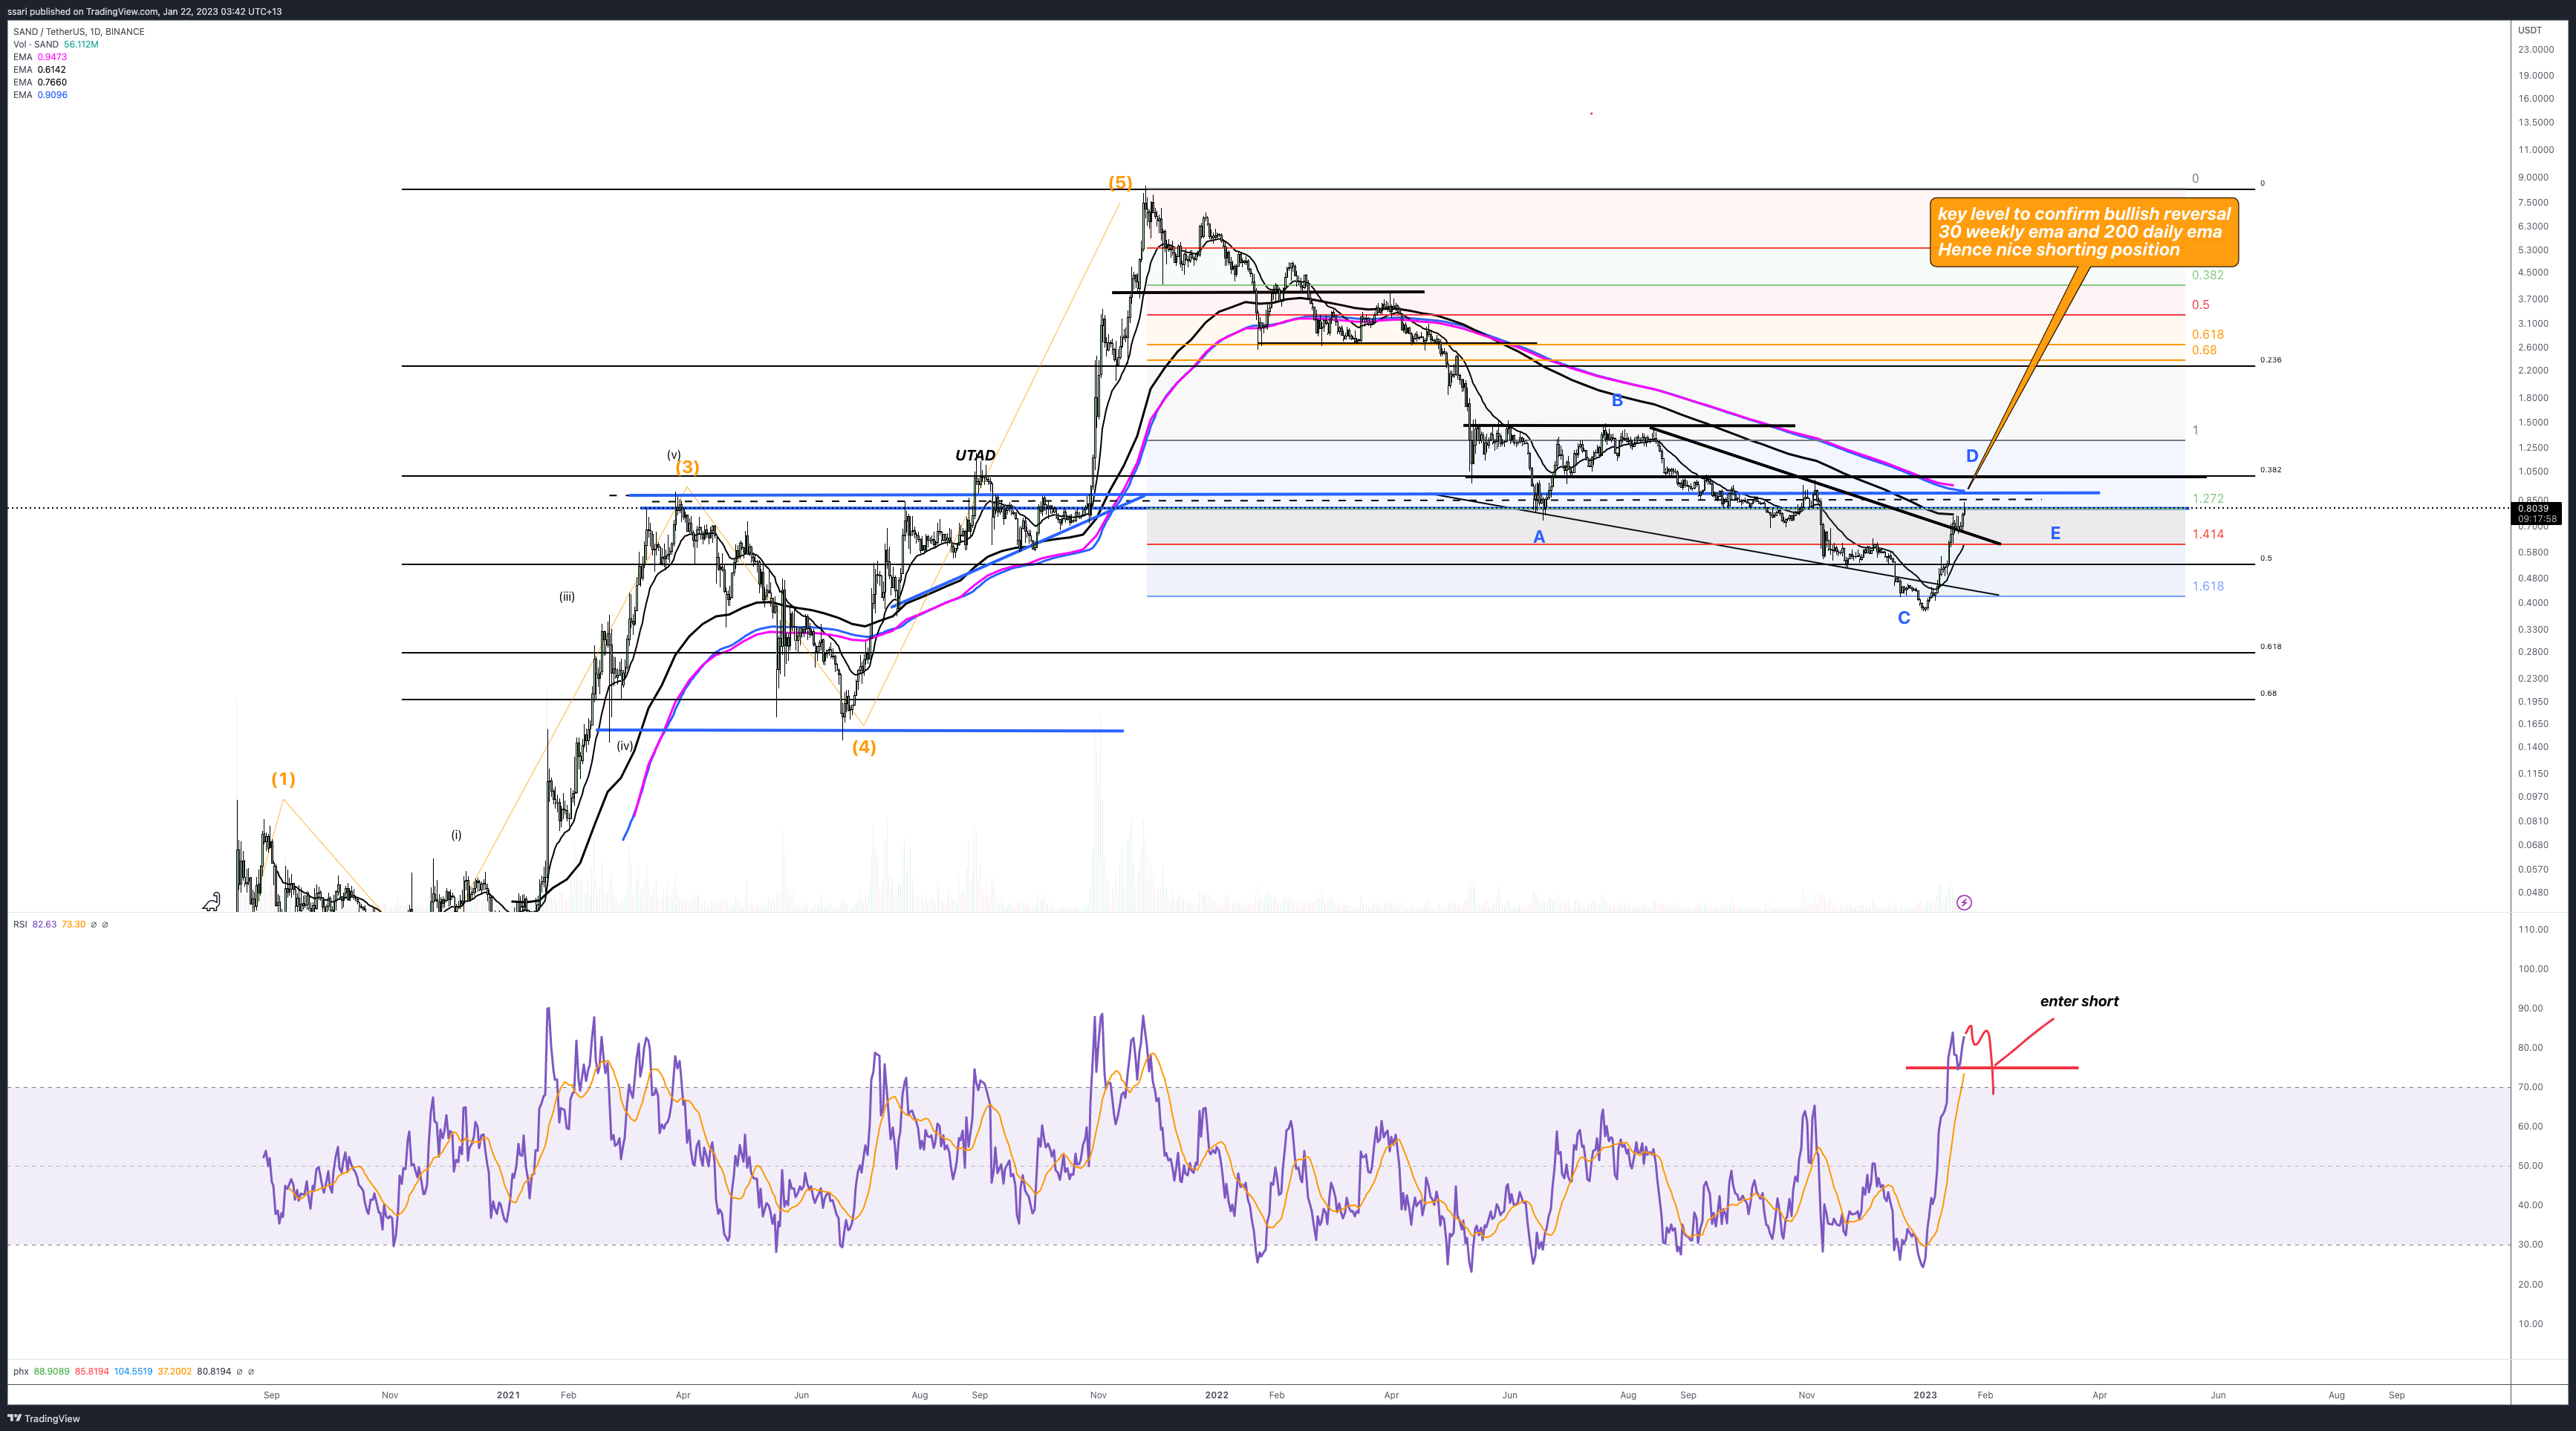Click the blue wave label E
Screen dimensions: 2576x1431
2055,533
